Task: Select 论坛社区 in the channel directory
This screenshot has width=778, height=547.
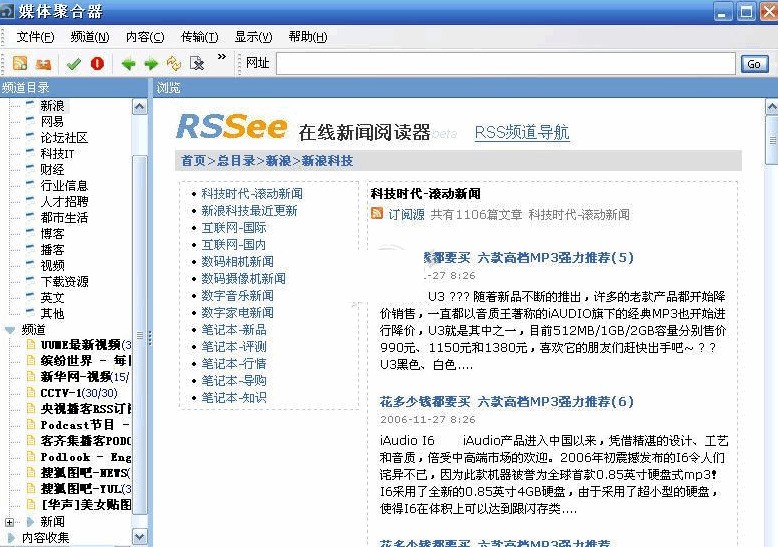Action: 64,137
